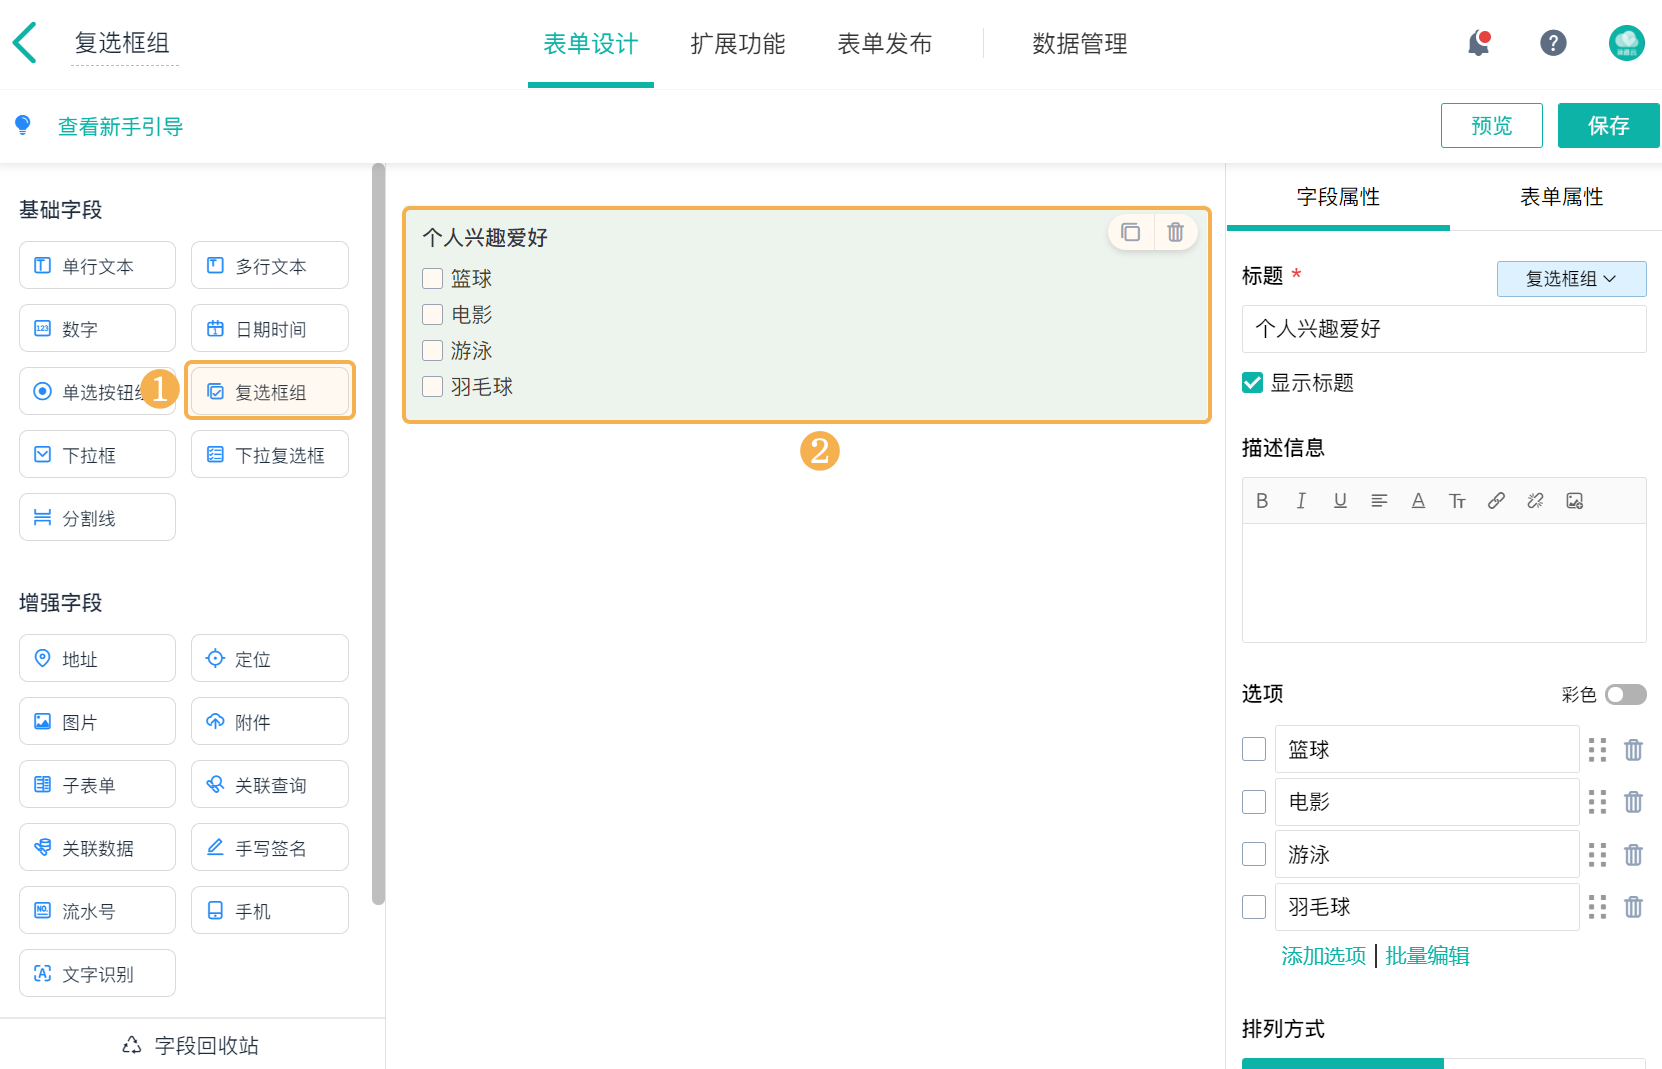Add a 下拉框 field
The height and width of the screenshot is (1069, 1662).
point(97,455)
